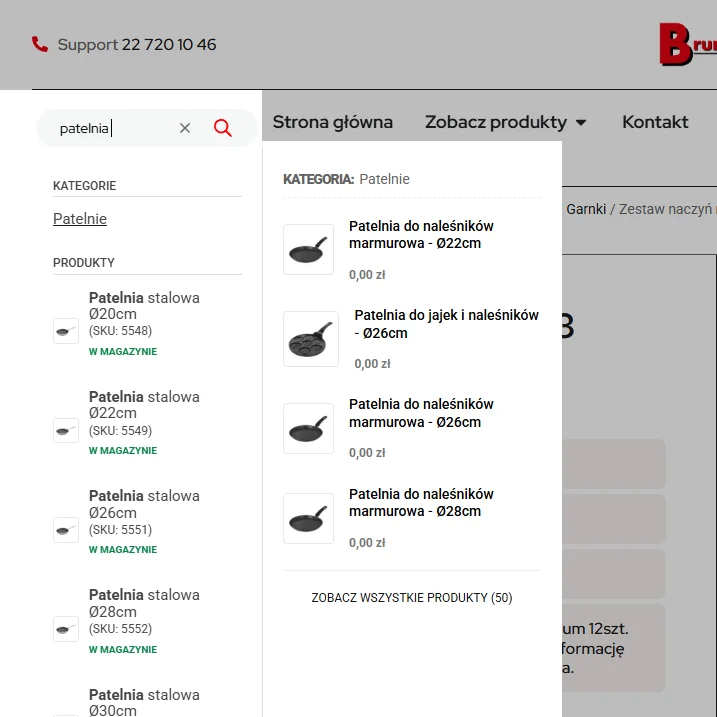Expand the Zobacz produkty dropdown menu
The width and height of the screenshot is (717, 717).
506,122
